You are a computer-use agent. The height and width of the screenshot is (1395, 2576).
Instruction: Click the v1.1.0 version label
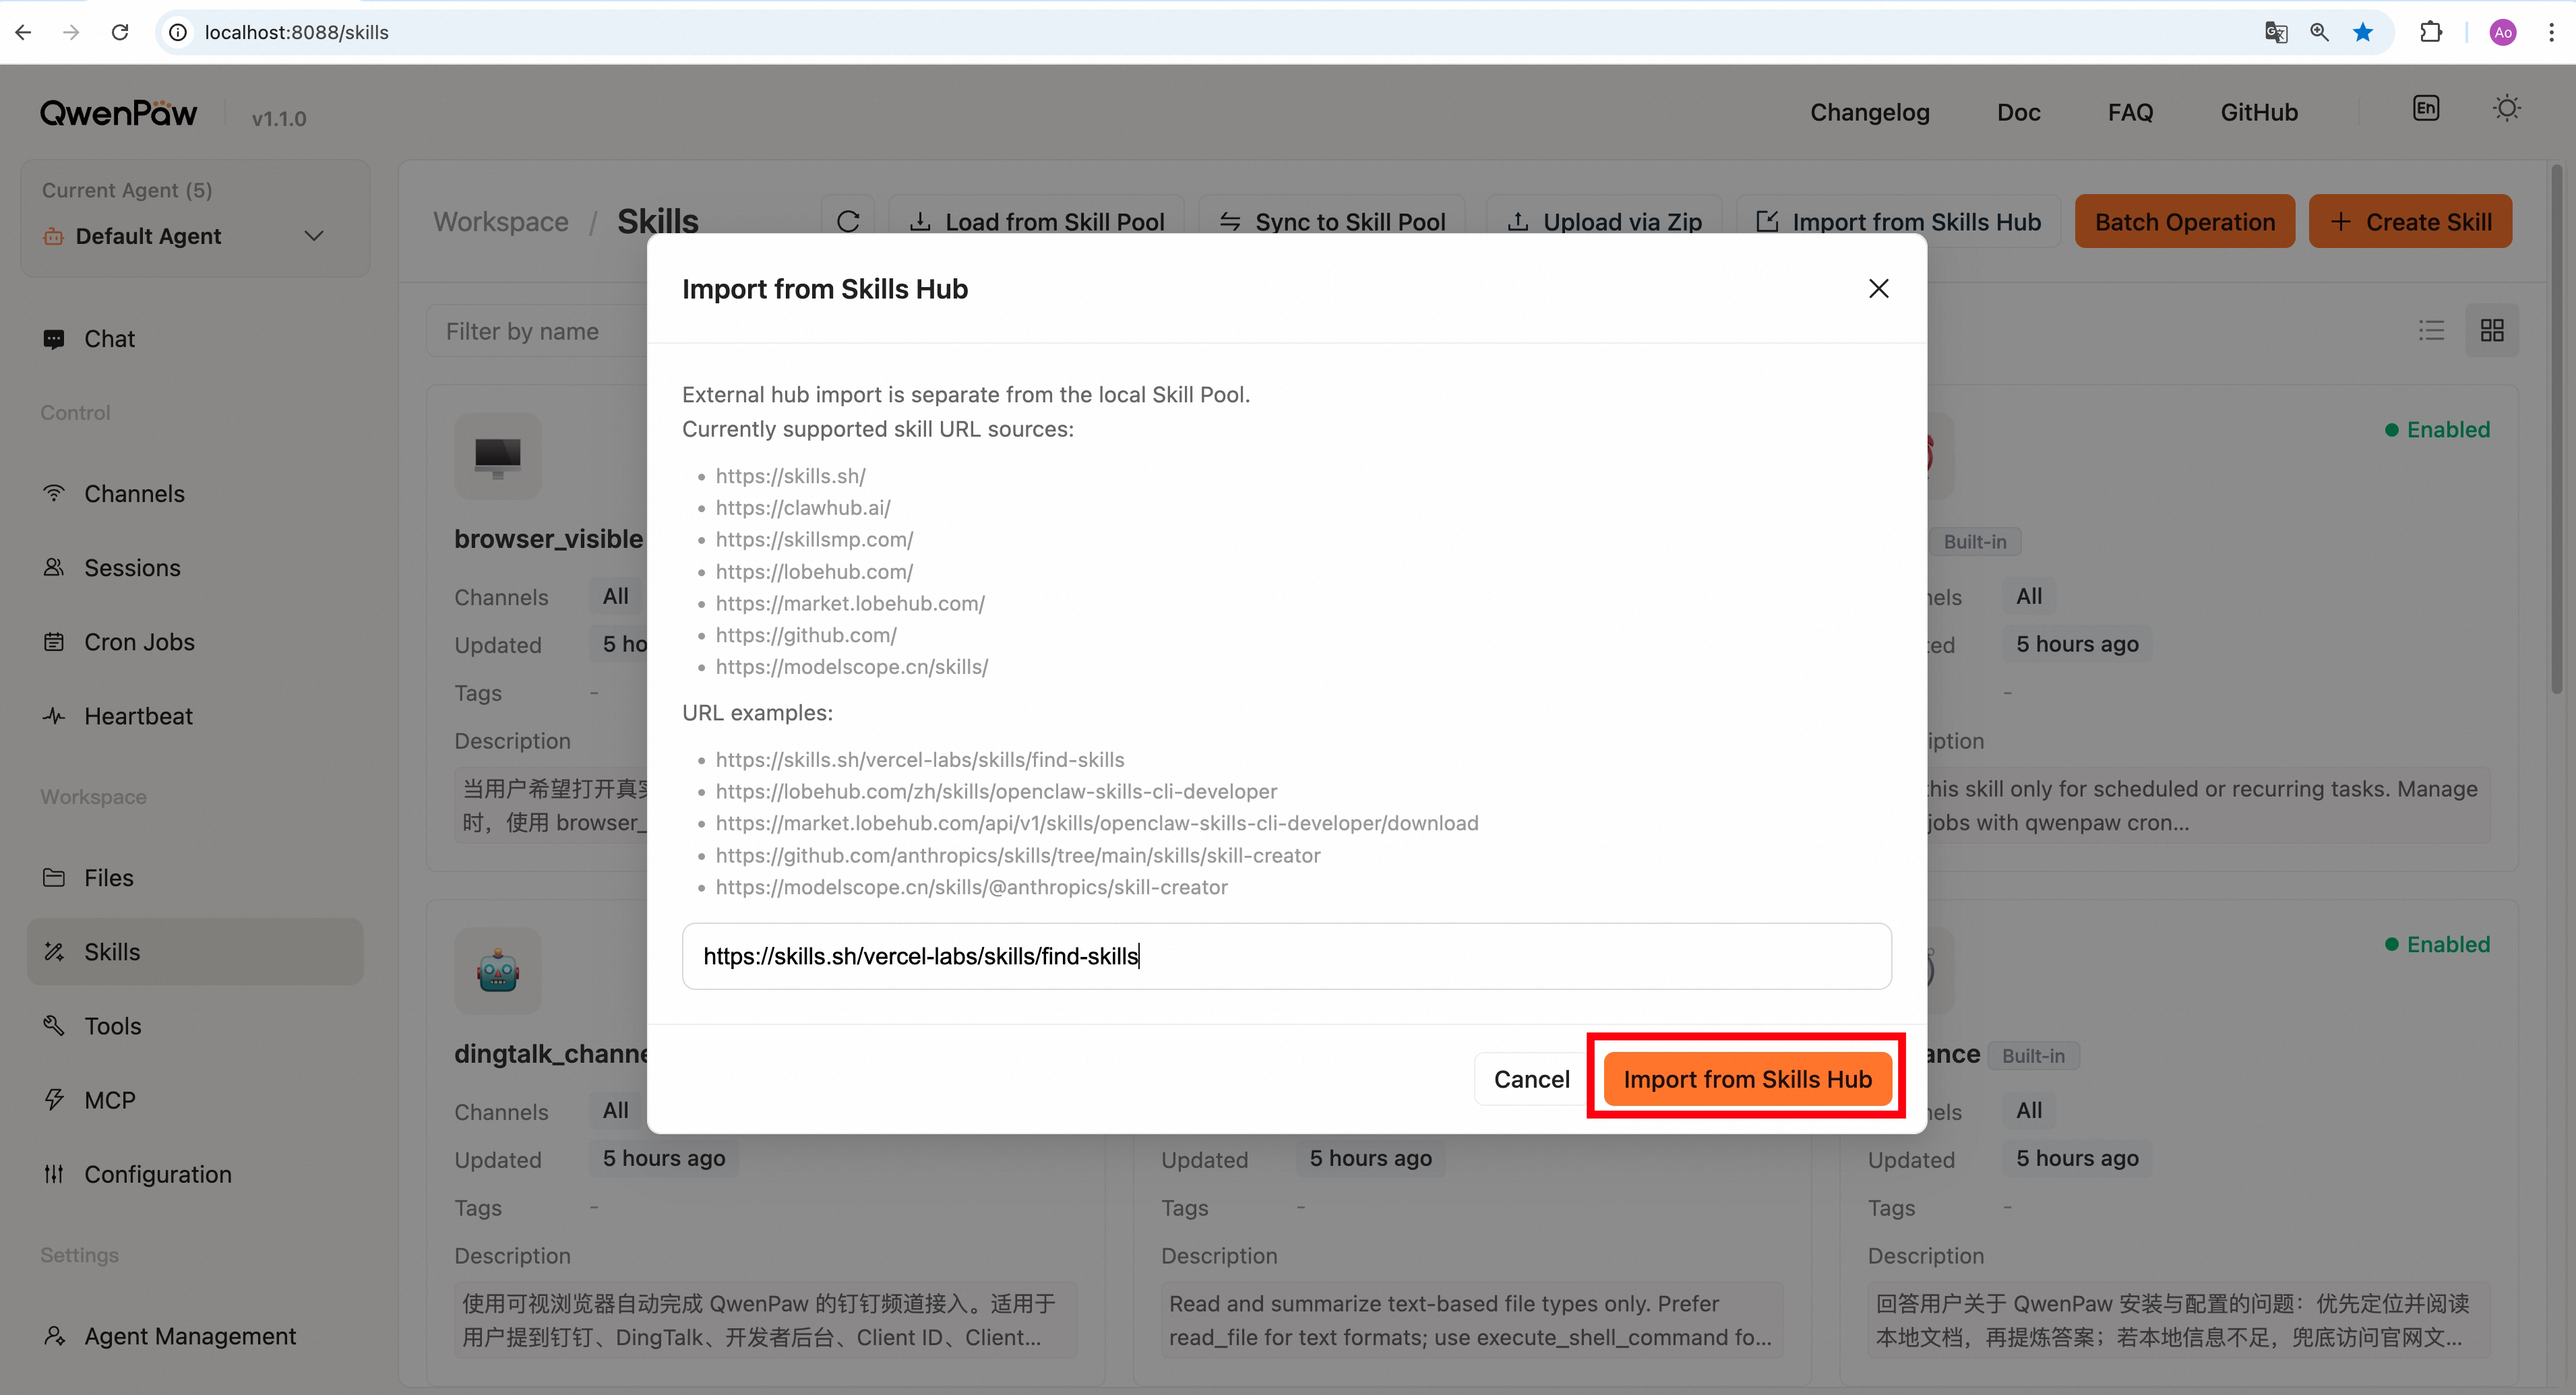tap(279, 118)
